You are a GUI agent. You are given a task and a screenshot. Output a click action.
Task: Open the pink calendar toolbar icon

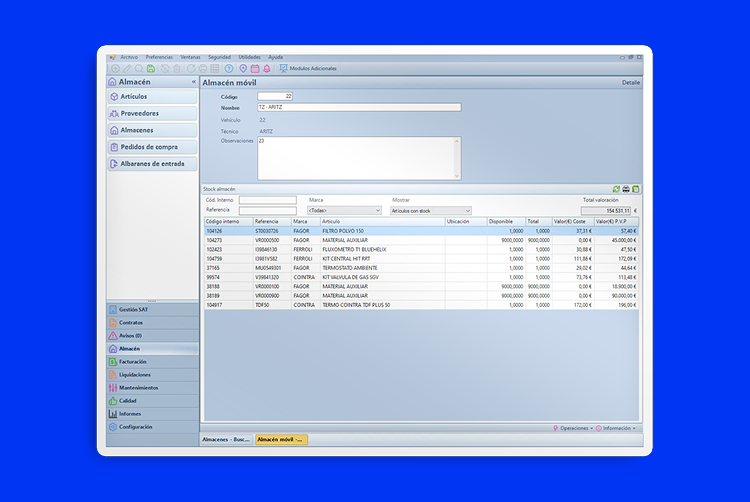[x=255, y=68]
